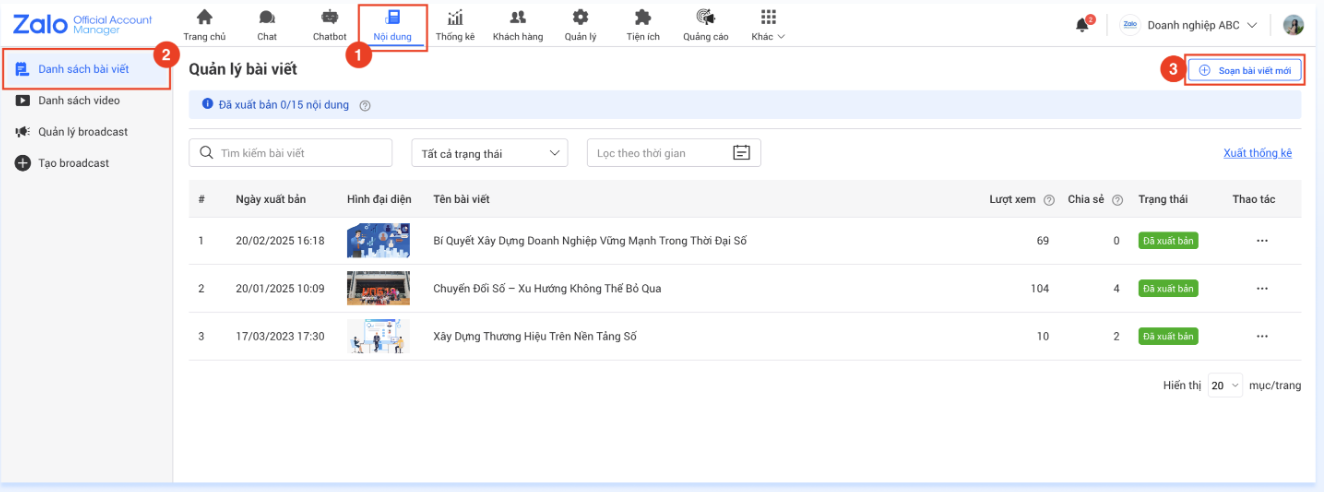Click the Tìm kiếm bài viết search field
1324x492 pixels.
291,153
